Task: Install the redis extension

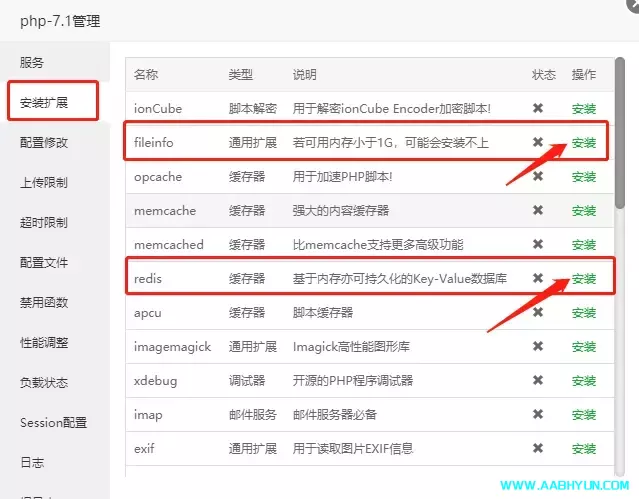Action: coord(584,279)
